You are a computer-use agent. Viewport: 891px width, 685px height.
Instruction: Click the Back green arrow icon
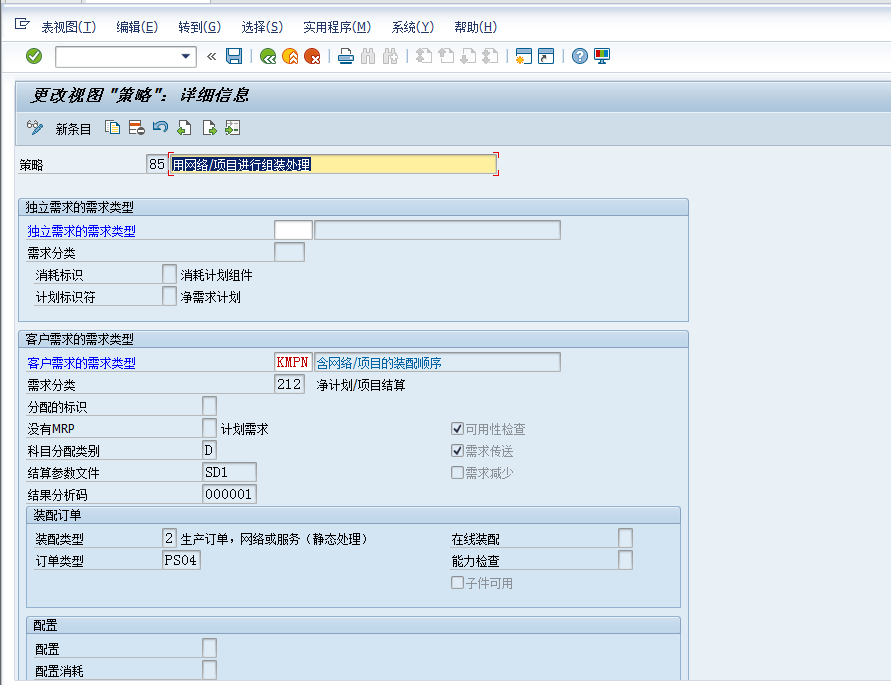[x=268, y=57]
